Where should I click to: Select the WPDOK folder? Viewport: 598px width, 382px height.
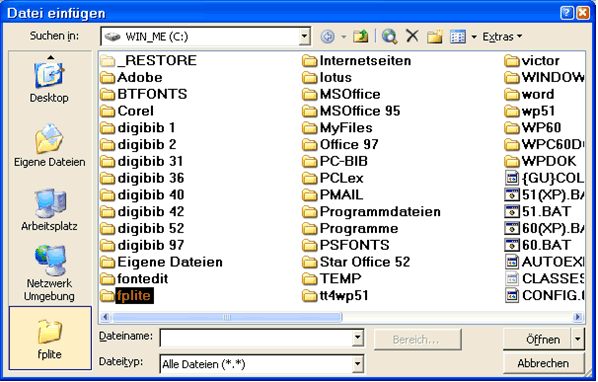point(540,161)
